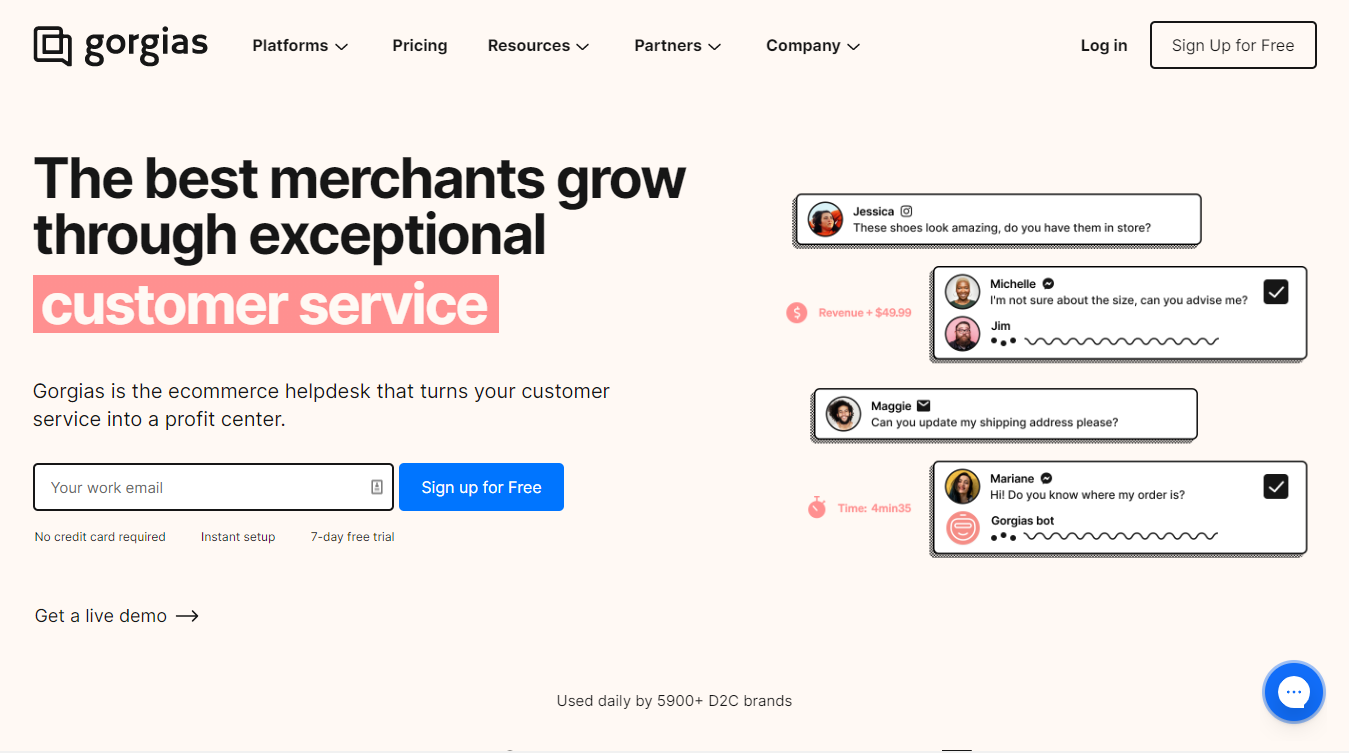Click the Messenger icon next to Michelle
Screen dimensions: 1349x753
[1048, 284]
